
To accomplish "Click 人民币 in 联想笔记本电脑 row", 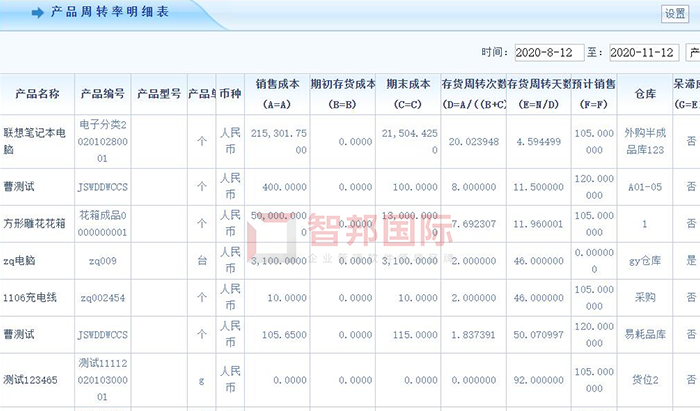I will pyautogui.click(x=230, y=141).
